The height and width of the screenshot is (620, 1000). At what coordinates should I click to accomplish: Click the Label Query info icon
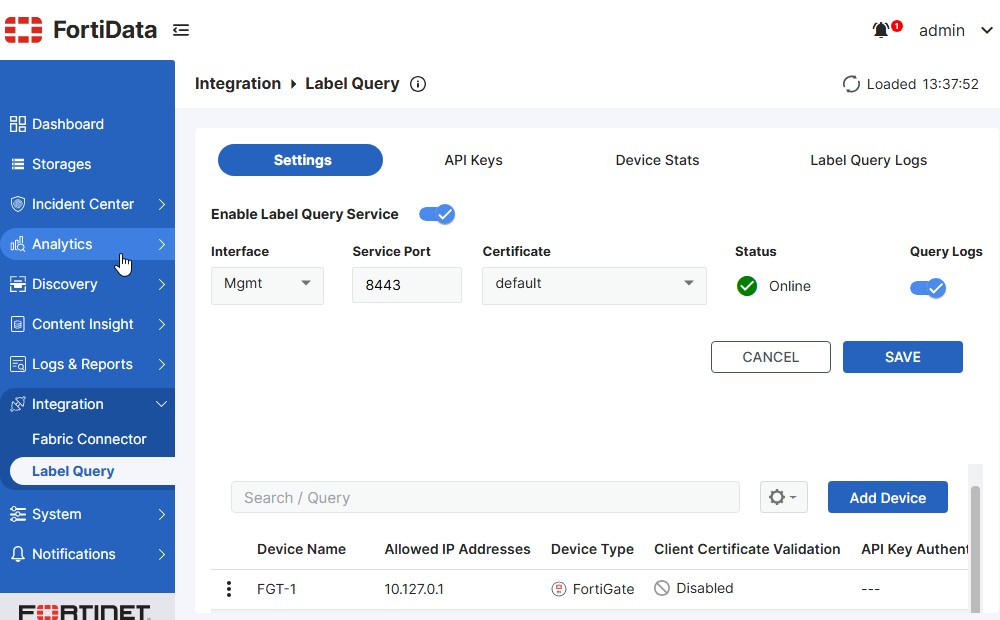pyautogui.click(x=418, y=84)
